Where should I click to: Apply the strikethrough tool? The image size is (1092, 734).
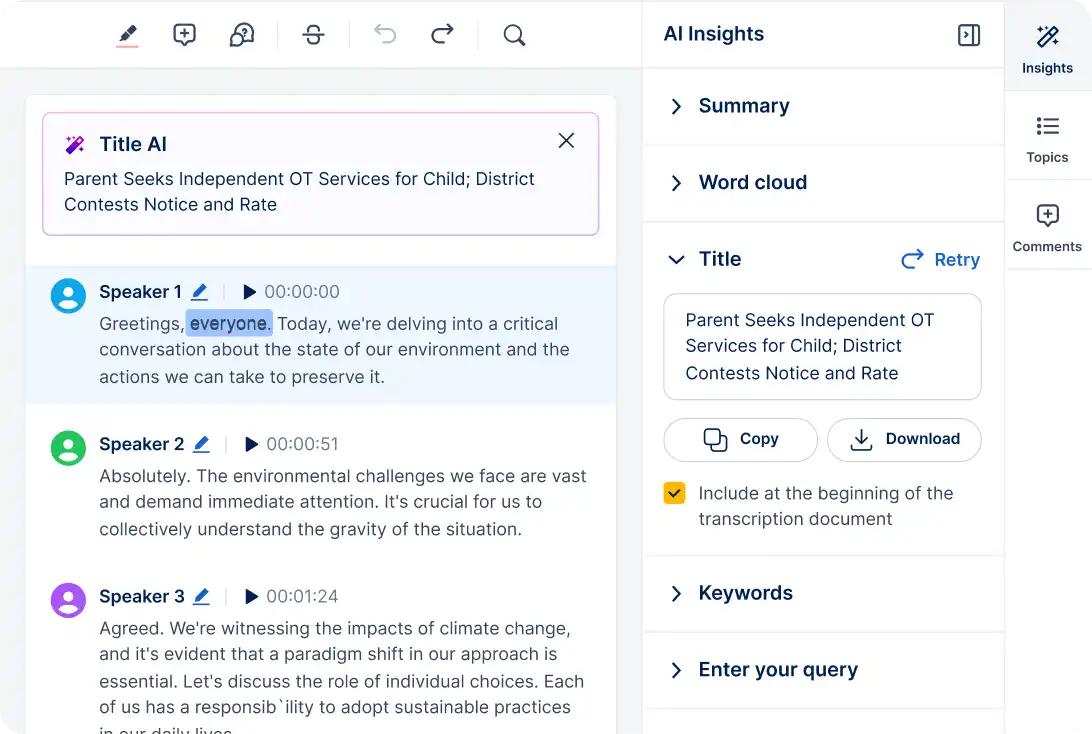313,34
